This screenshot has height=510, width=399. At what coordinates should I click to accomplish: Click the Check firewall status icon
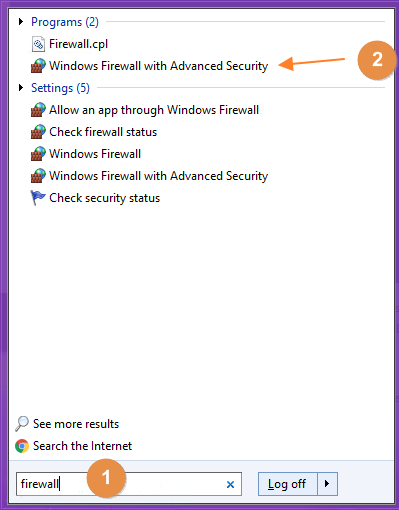point(38,132)
